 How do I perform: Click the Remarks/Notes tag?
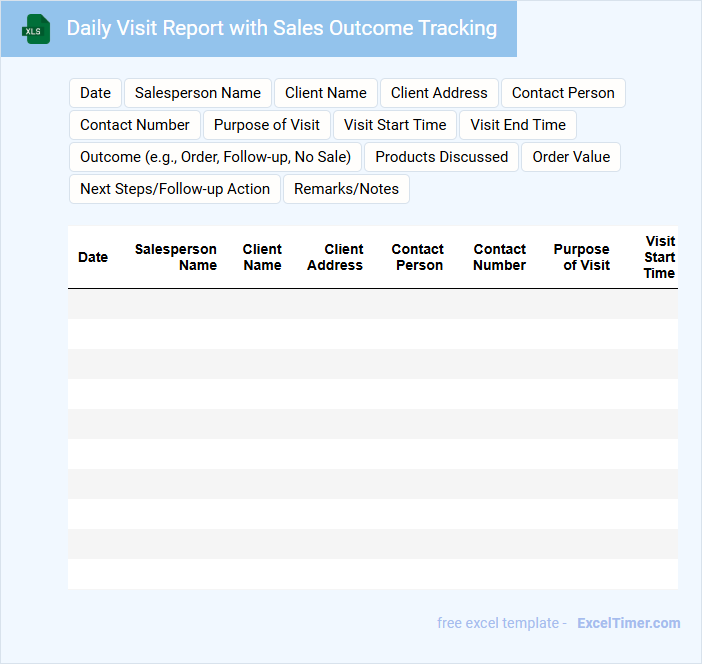click(347, 189)
